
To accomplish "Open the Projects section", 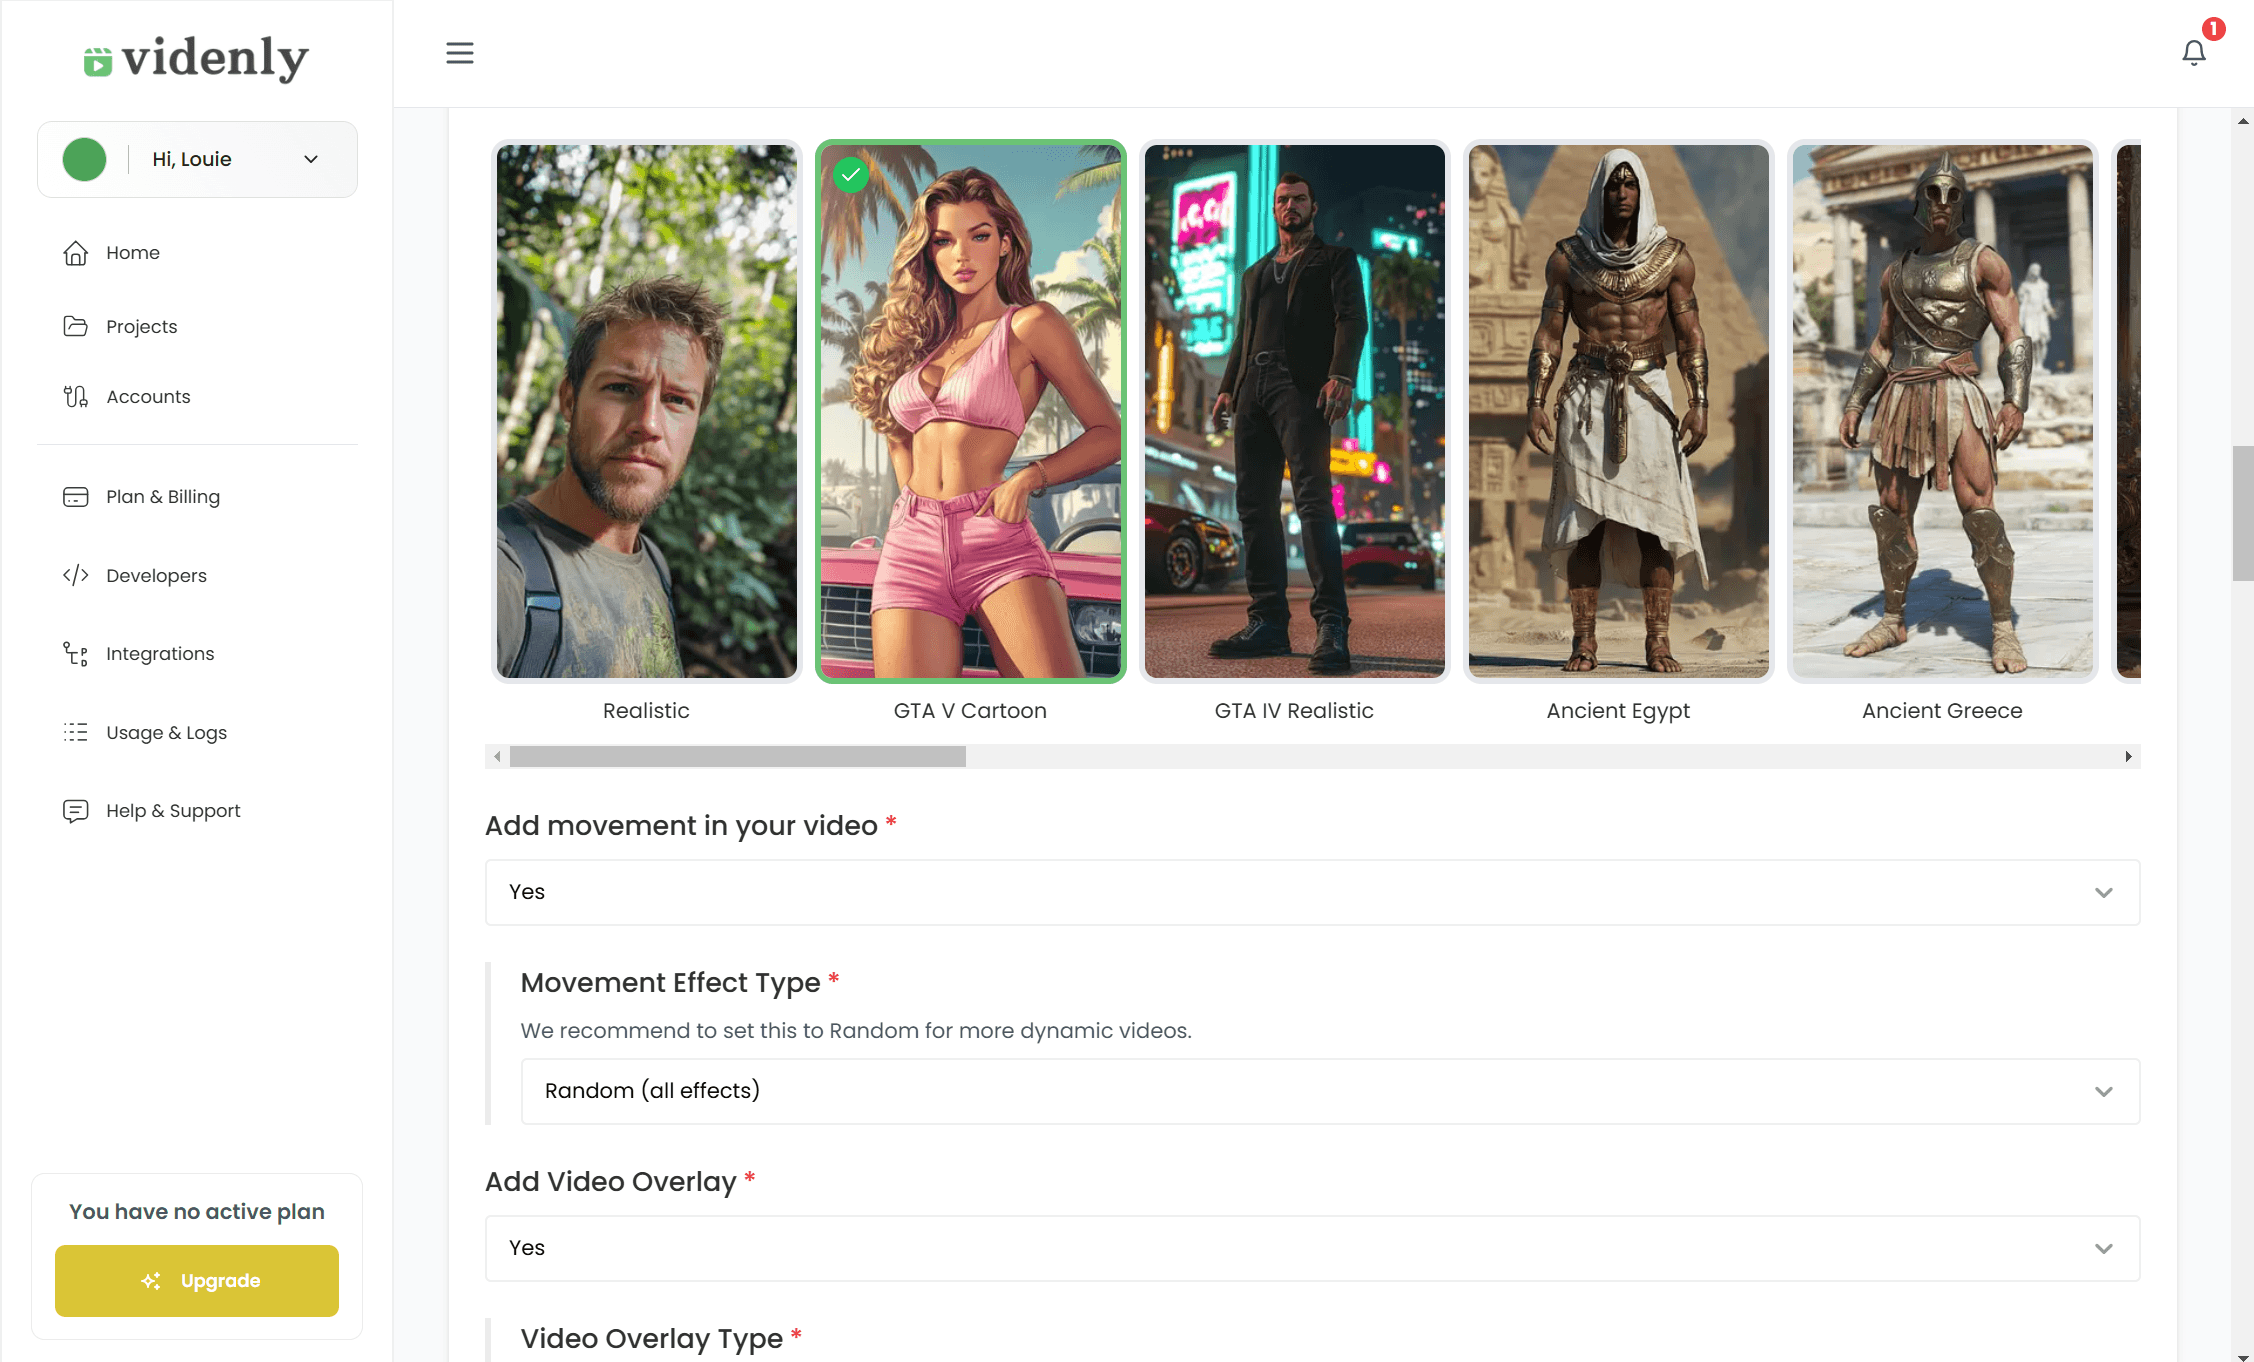I will click(142, 325).
